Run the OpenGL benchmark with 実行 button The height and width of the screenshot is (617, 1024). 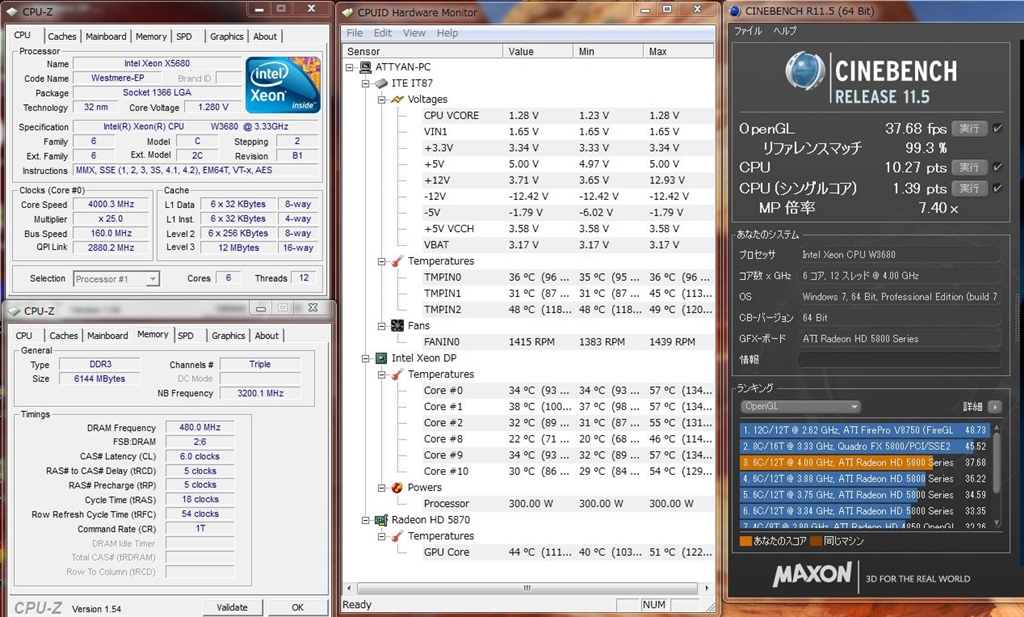(969, 128)
